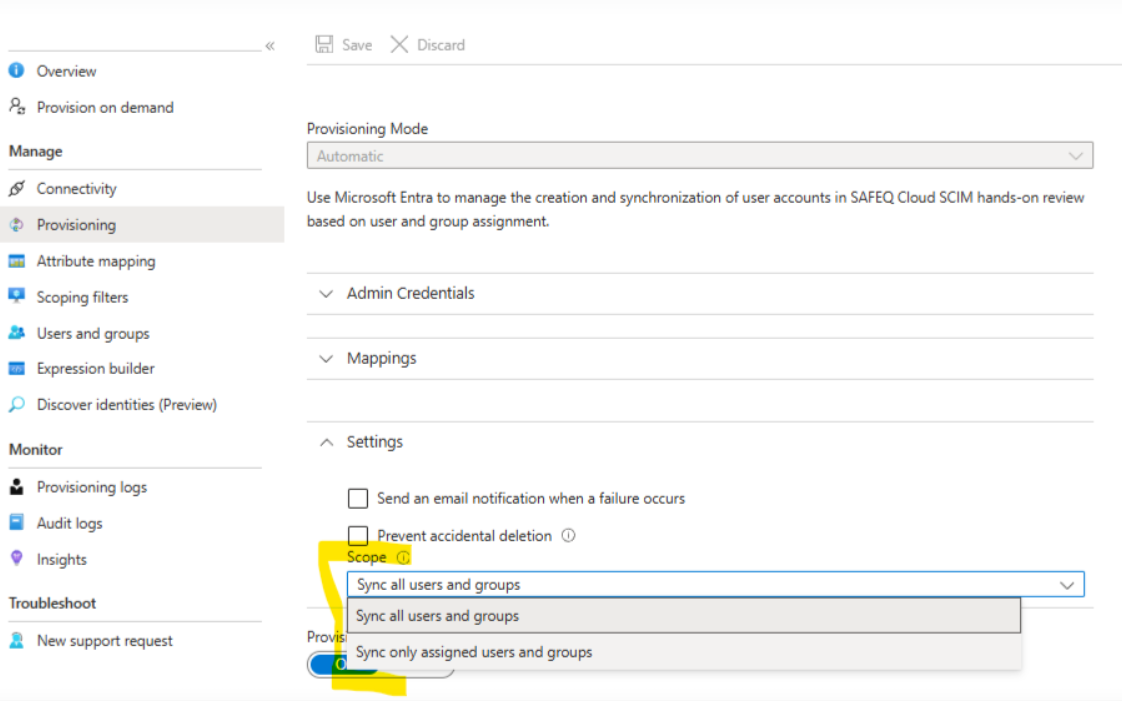This screenshot has height=701, width=1122.
Task: Close the Scope dropdown via its arrow
Action: (x=1066, y=584)
